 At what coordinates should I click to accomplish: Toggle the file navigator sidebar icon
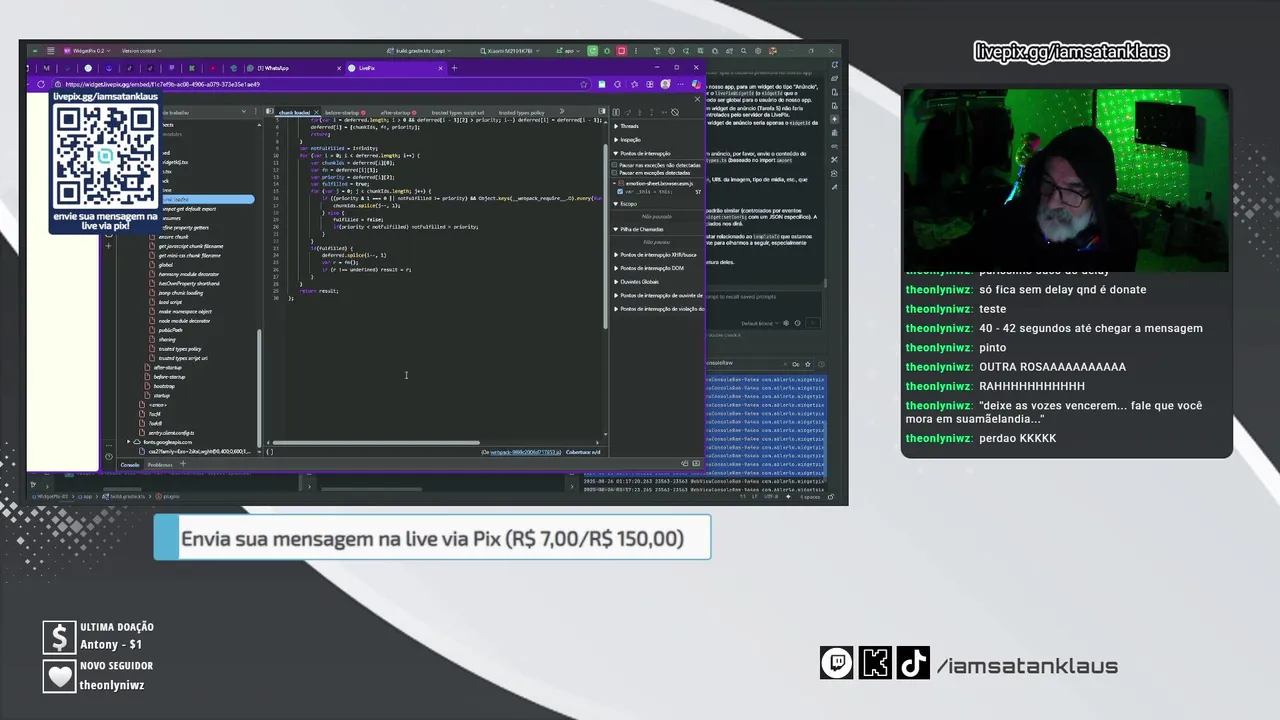coord(271,112)
